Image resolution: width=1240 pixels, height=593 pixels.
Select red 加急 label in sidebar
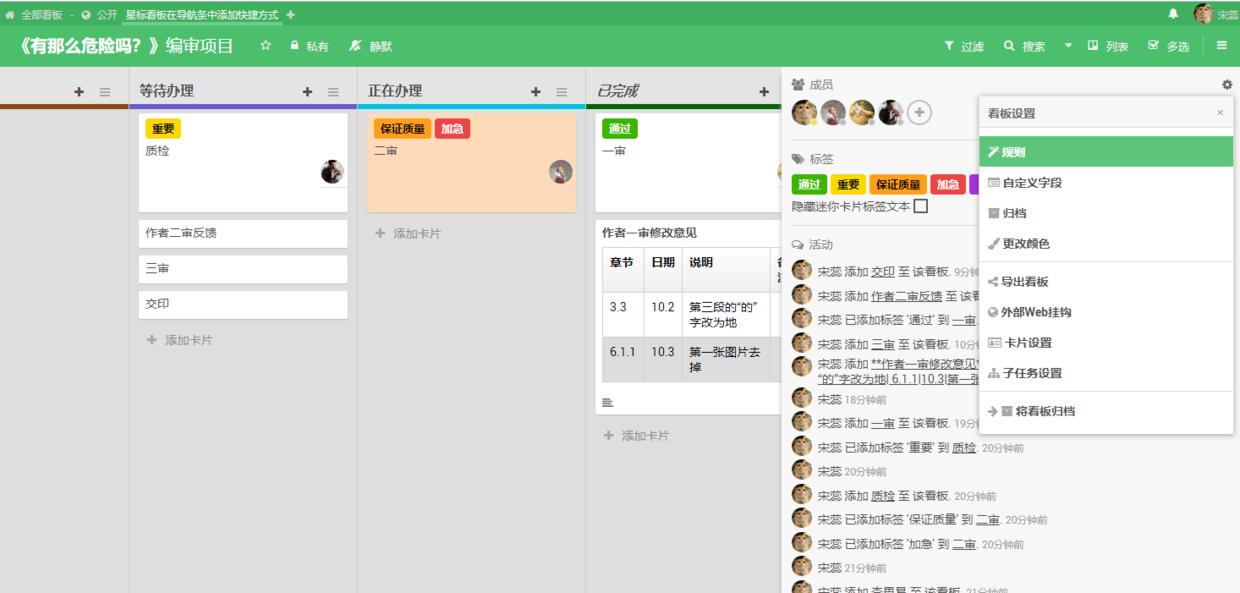946,184
